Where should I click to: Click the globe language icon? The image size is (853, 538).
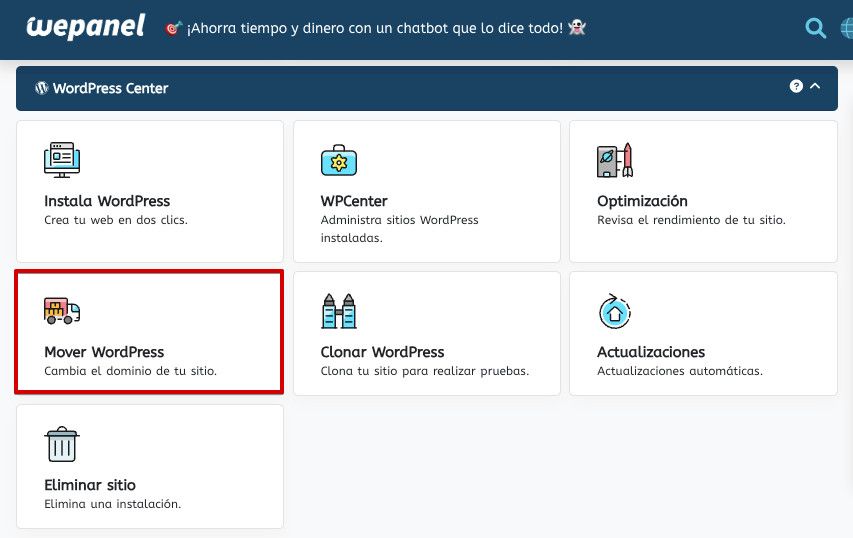(x=847, y=28)
